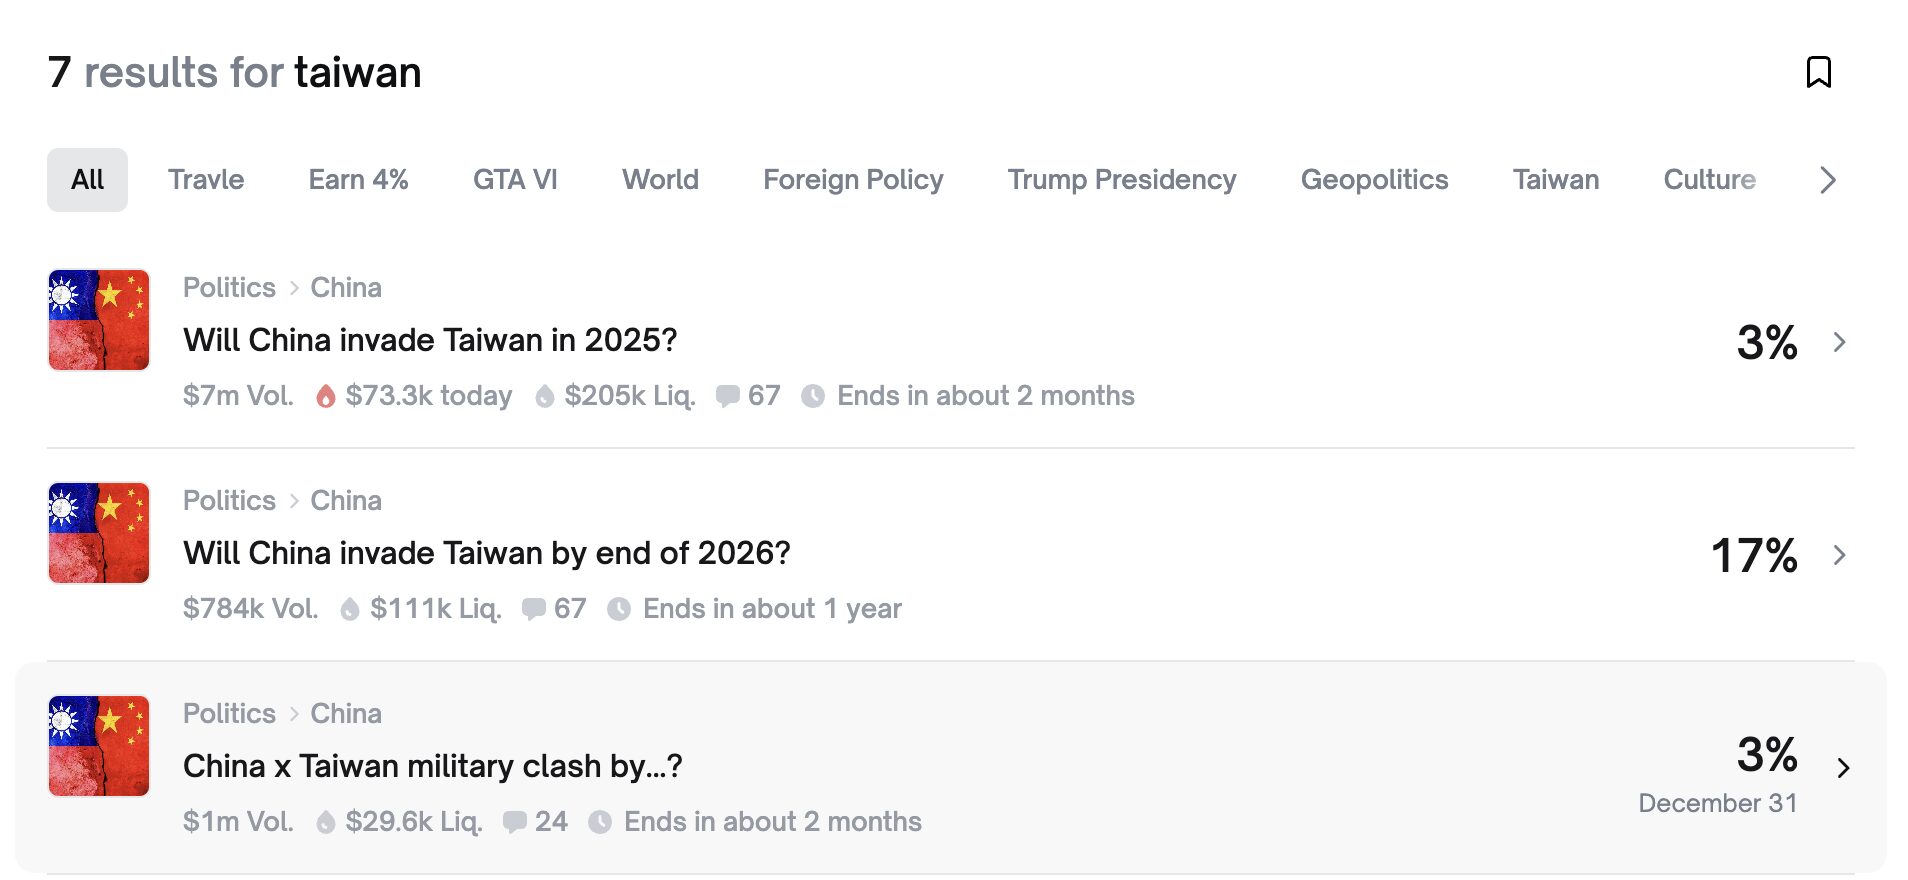Bookmark these search results

(1819, 71)
